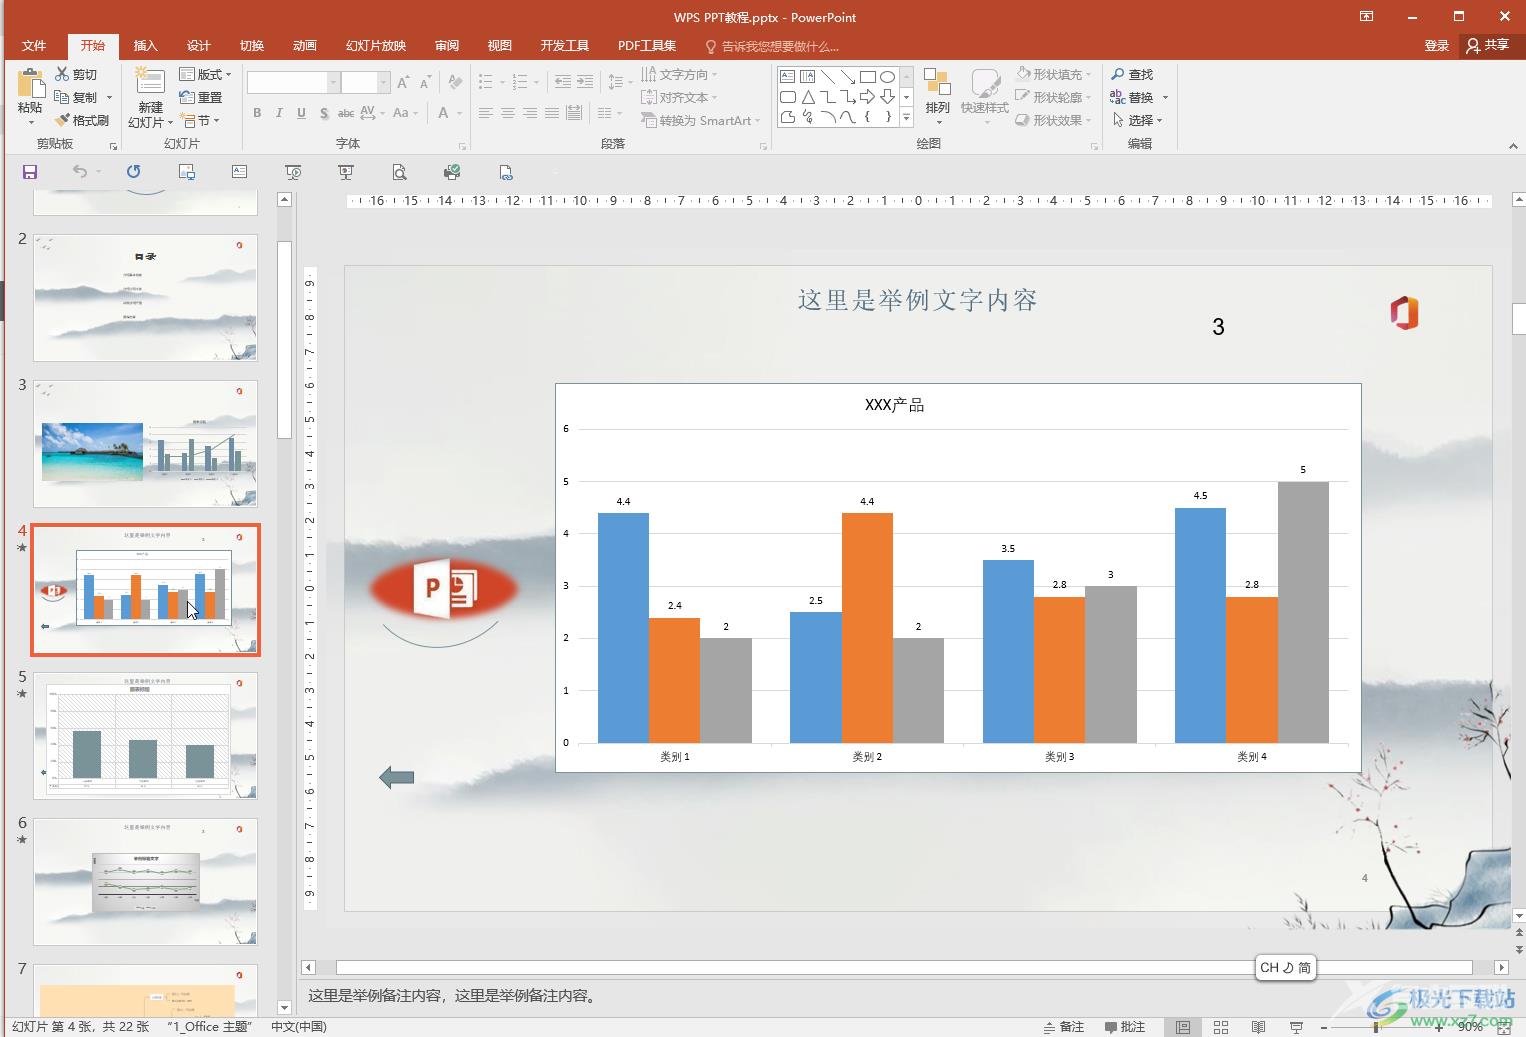Select the Oval shape in drawing gallery

coord(887,77)
